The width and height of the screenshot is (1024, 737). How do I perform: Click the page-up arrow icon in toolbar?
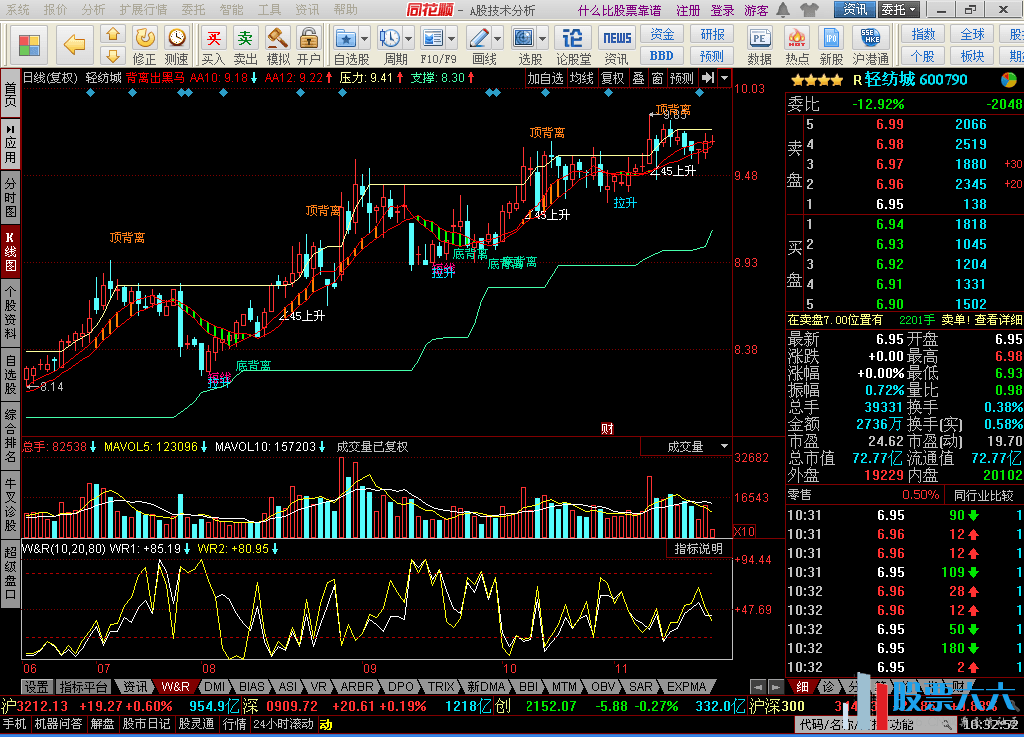tap(113, 35)
